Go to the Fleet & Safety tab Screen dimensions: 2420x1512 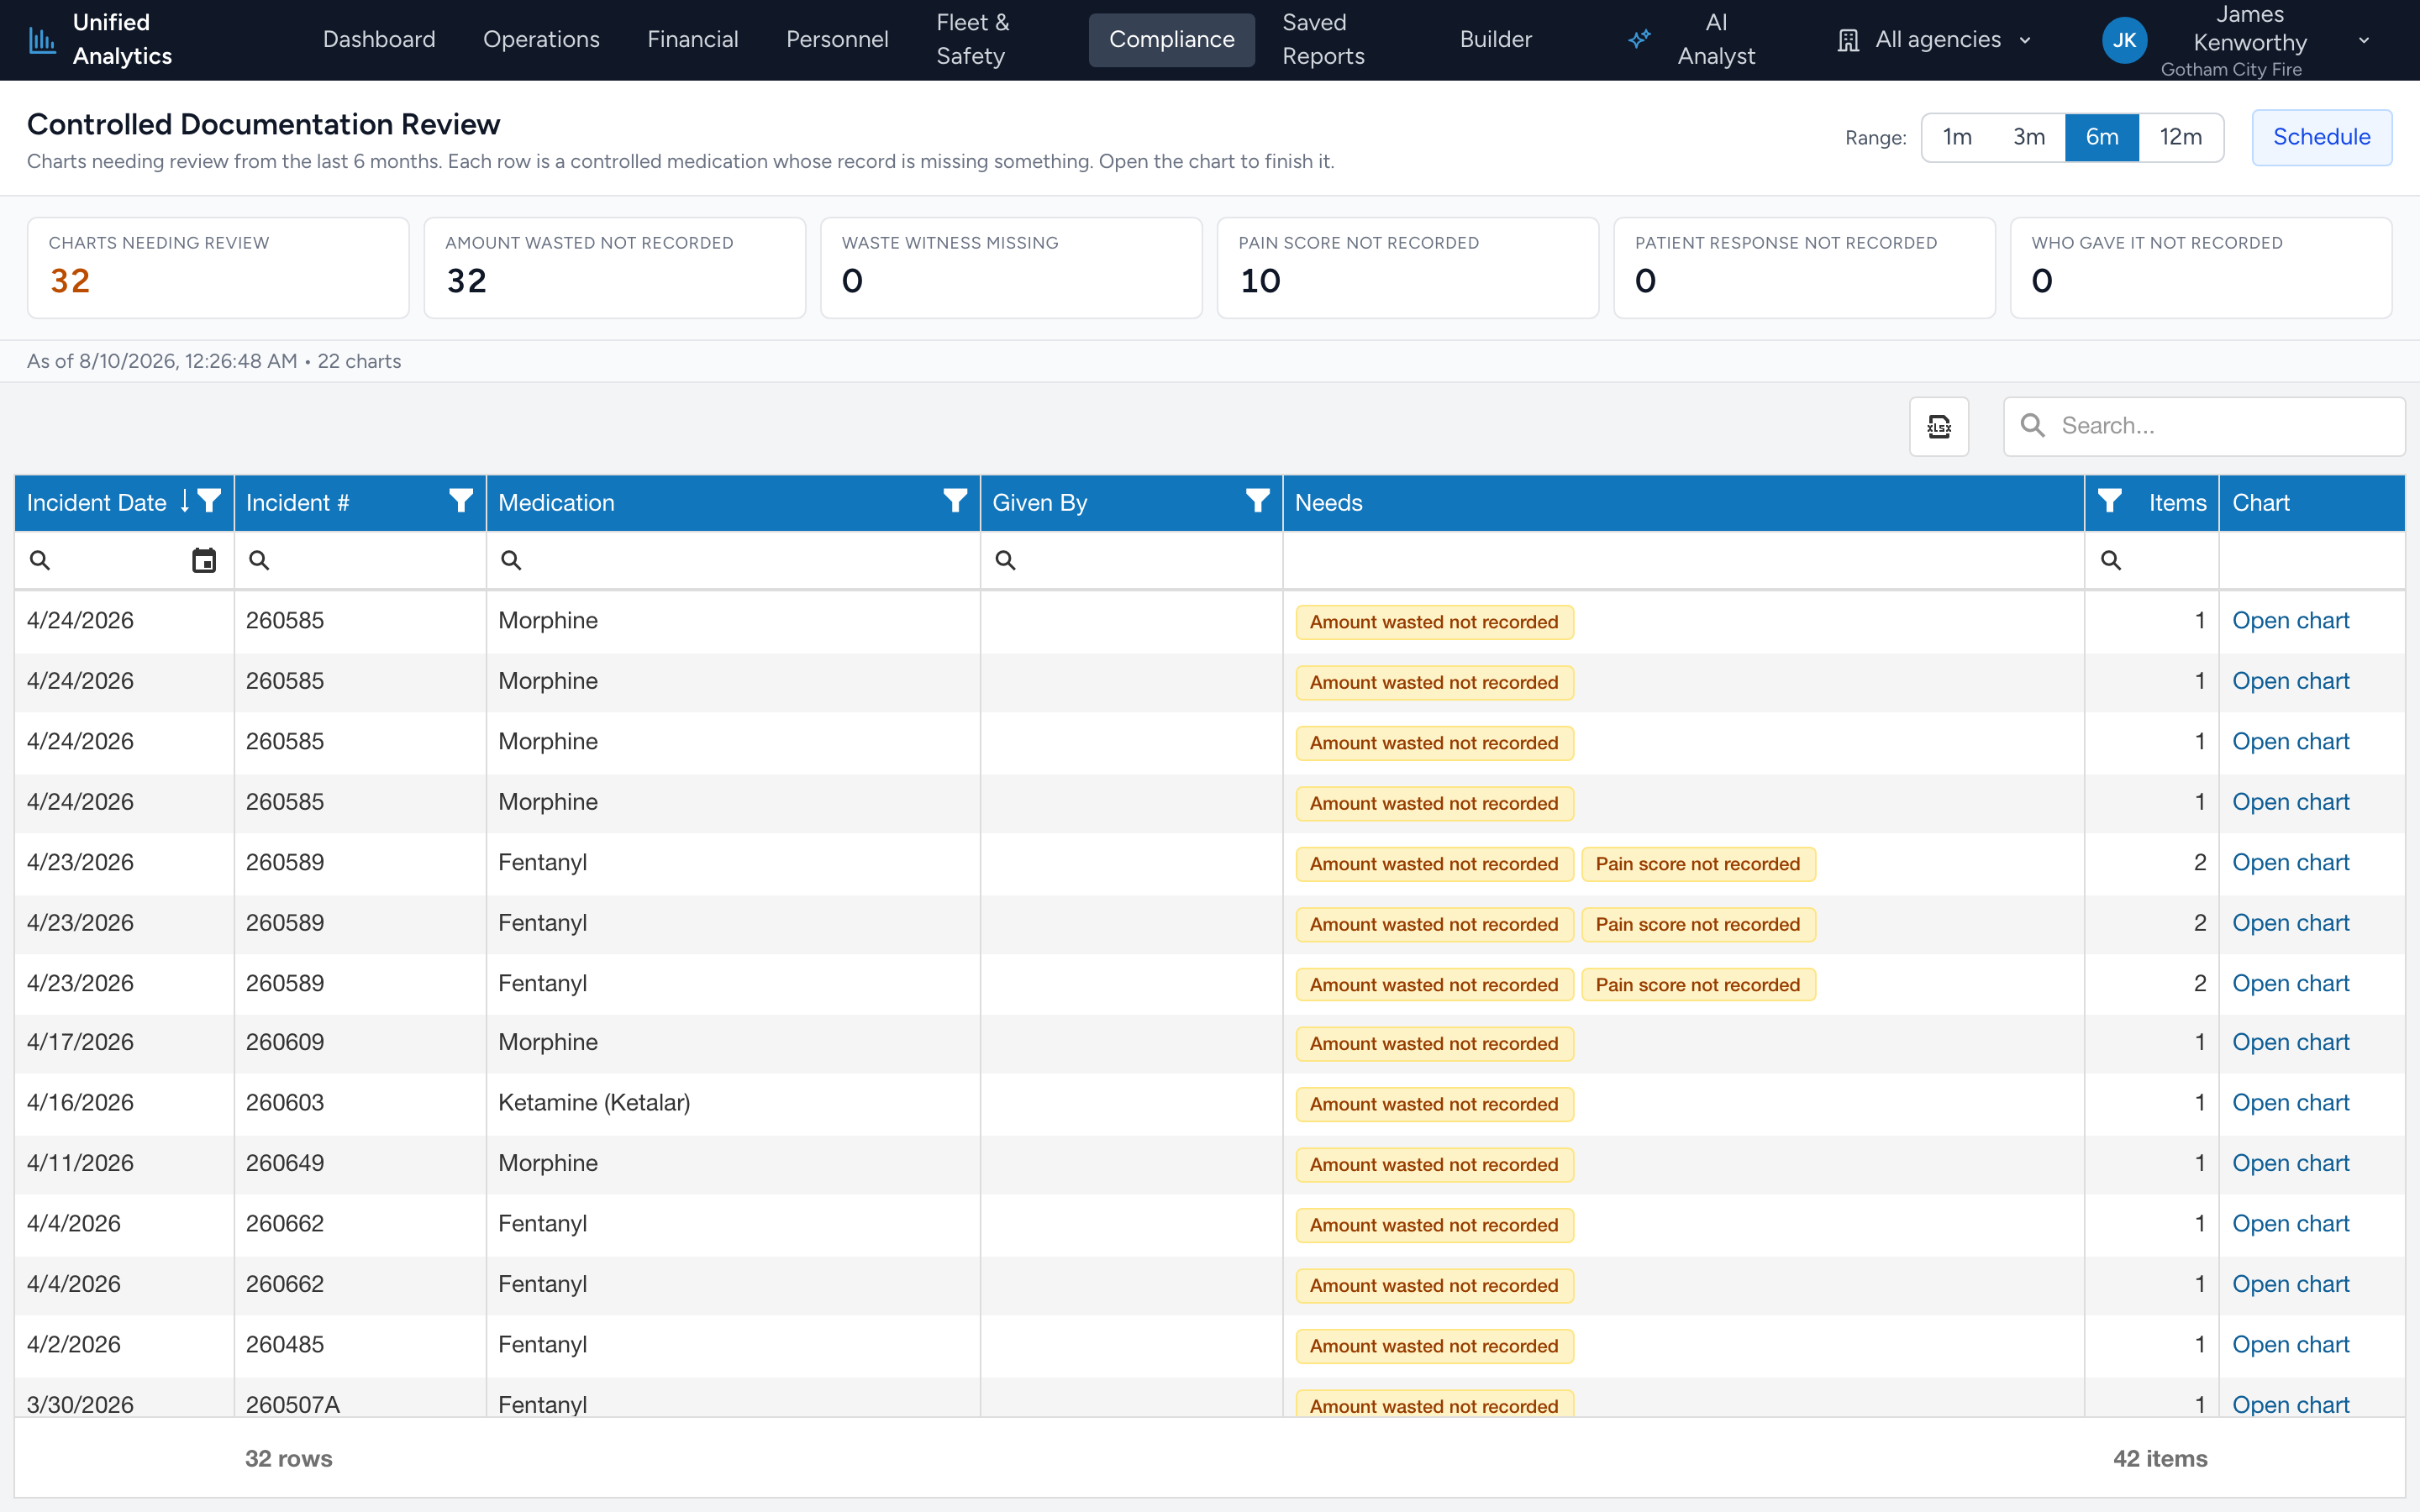(972, 40)
